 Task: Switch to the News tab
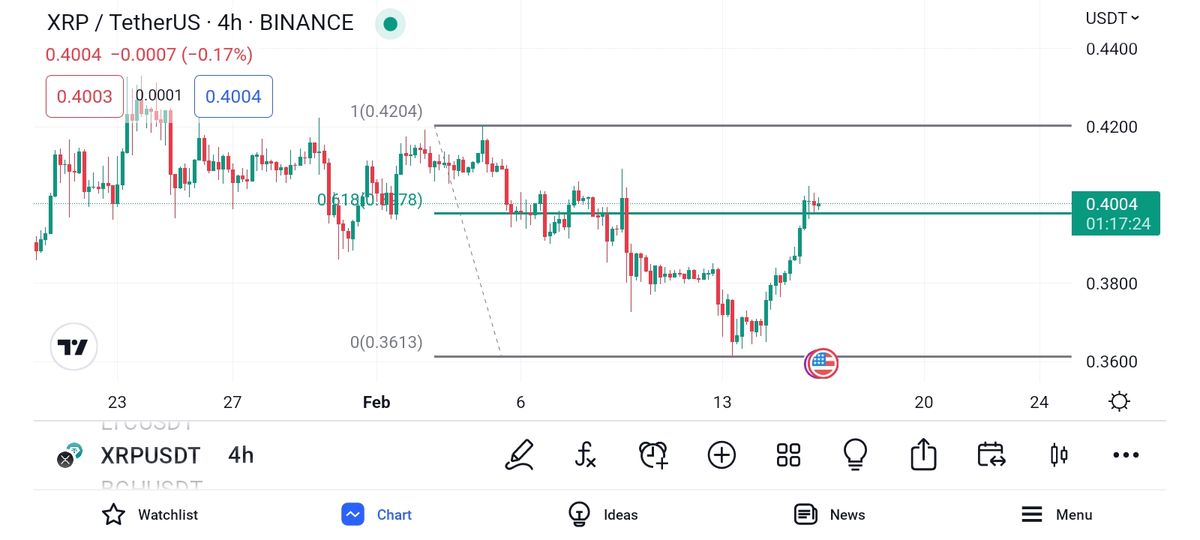[829, 515]
